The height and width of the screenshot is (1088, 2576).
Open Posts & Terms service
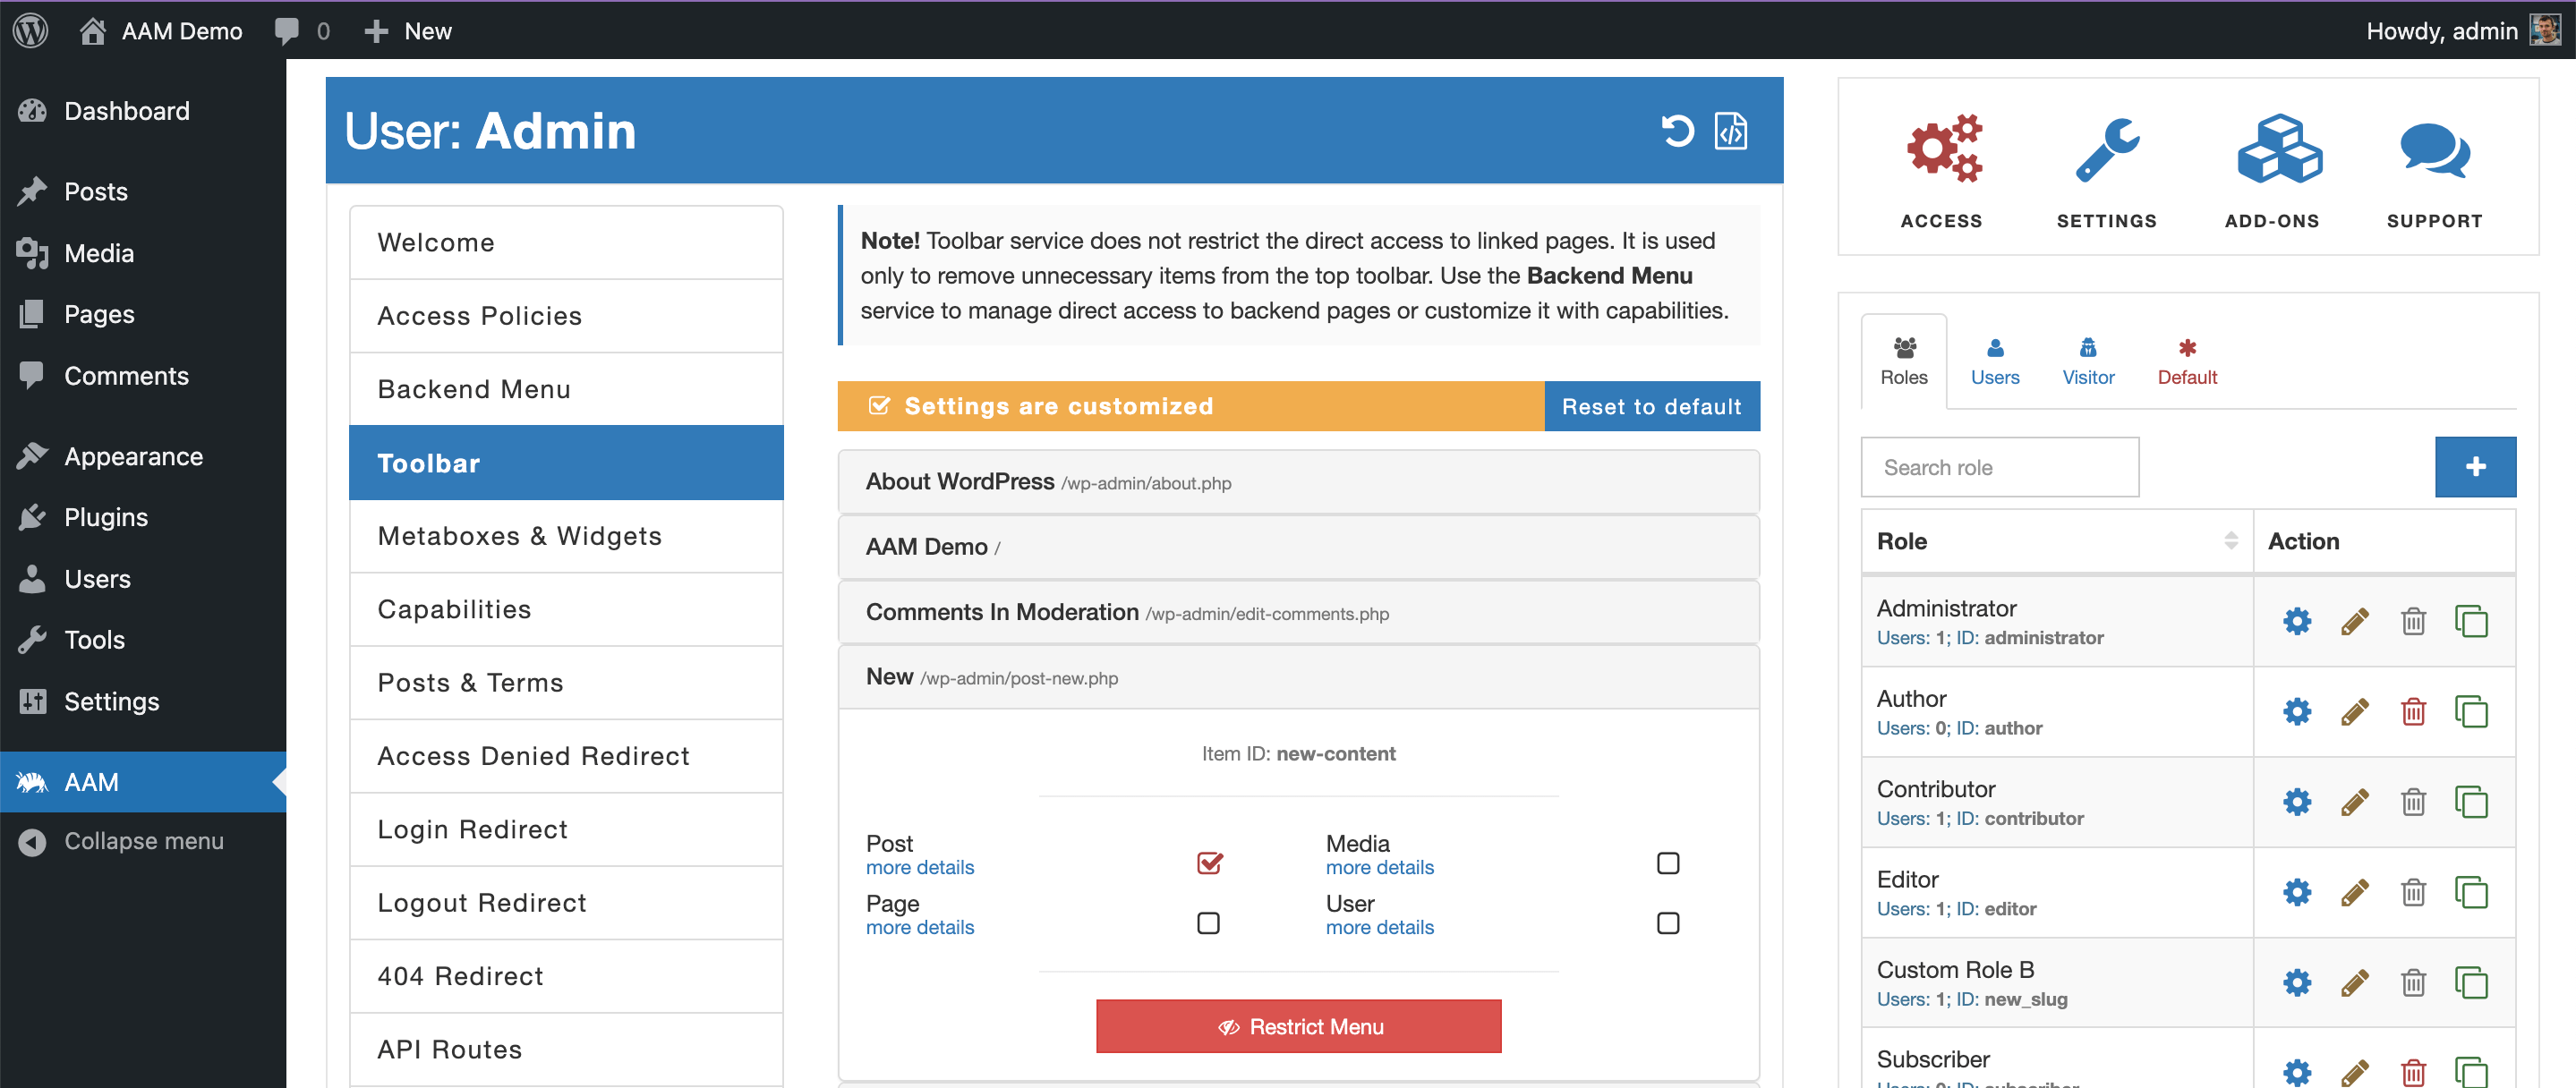point(566,683)
